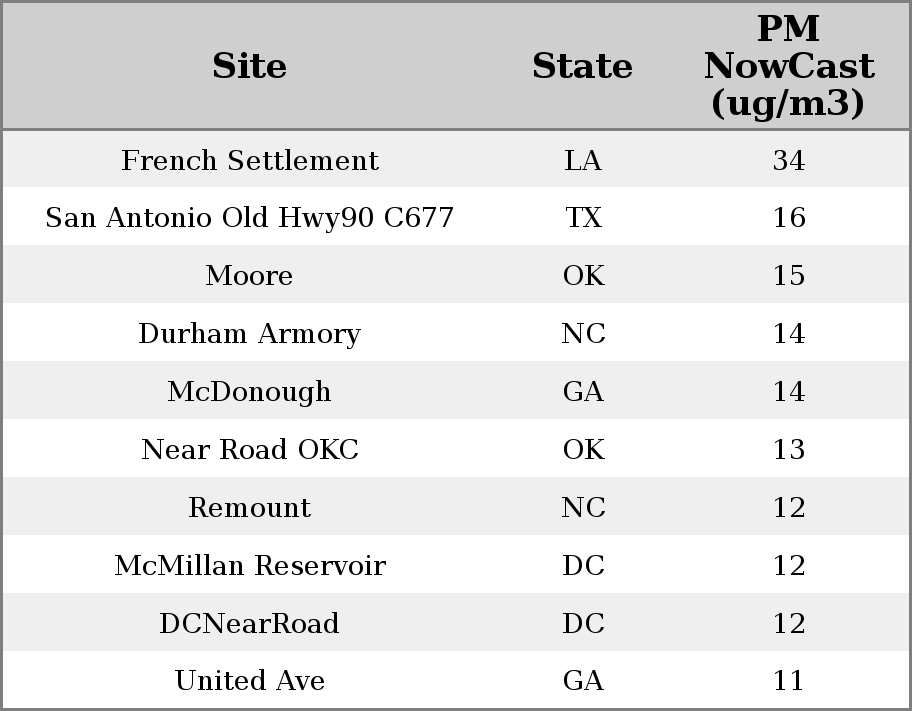
Task: Select the Durham Armory row name
Action: 249,334
